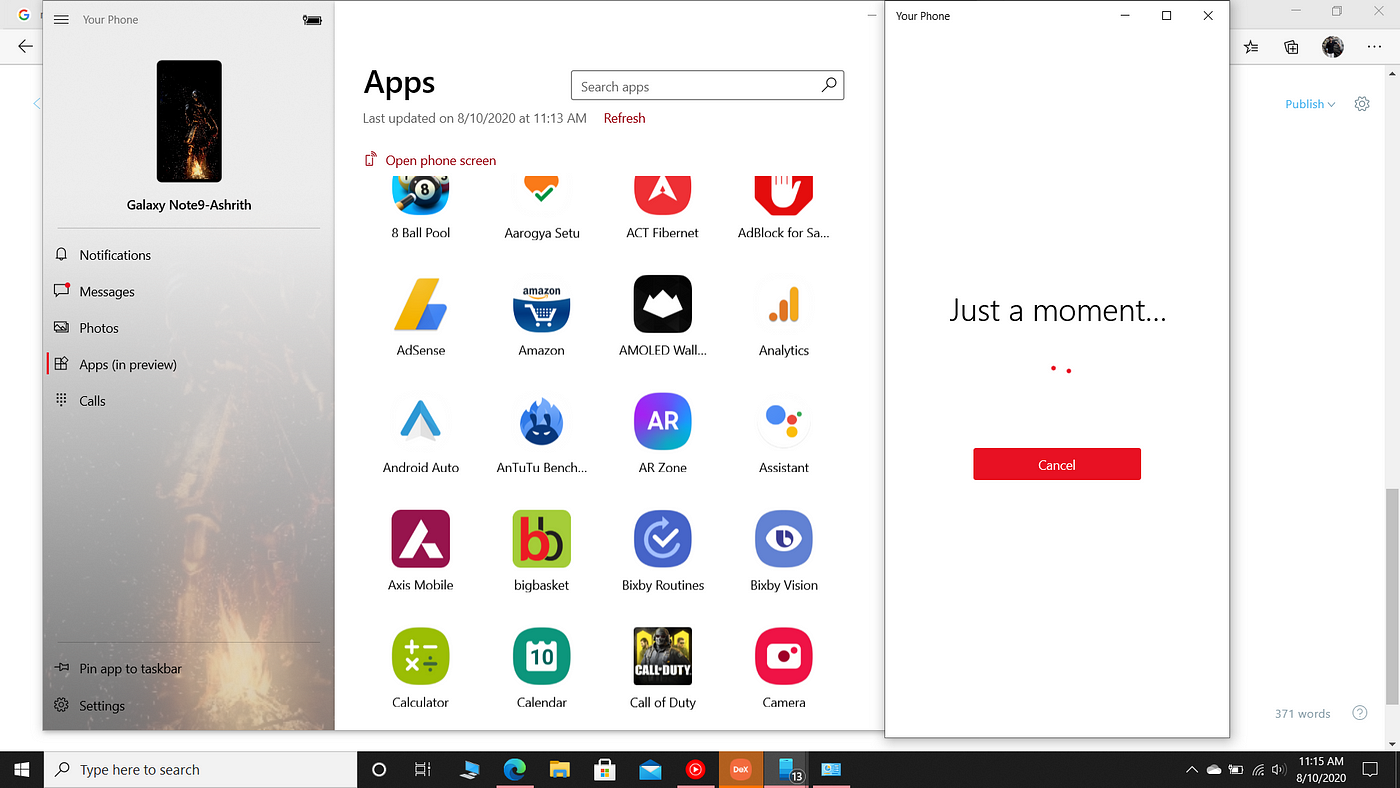Image resolution: width=1400 pixels, height=788 pixels.
Task: Launch the AnTuTu Benchmark app
Action: tap(541, 421)
